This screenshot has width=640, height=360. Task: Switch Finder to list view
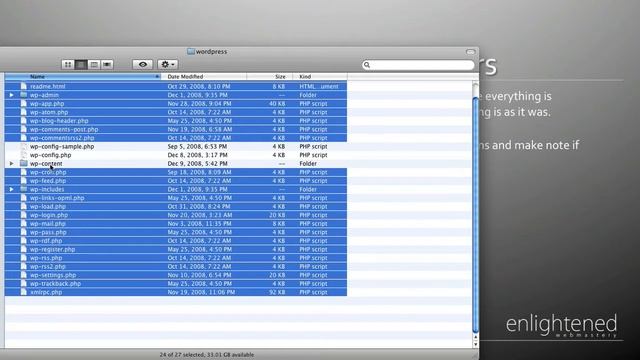tap(81, 64)
